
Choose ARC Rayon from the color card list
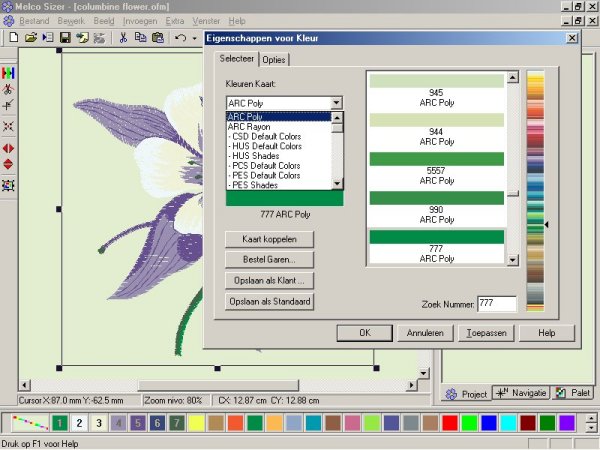point(279,127)
